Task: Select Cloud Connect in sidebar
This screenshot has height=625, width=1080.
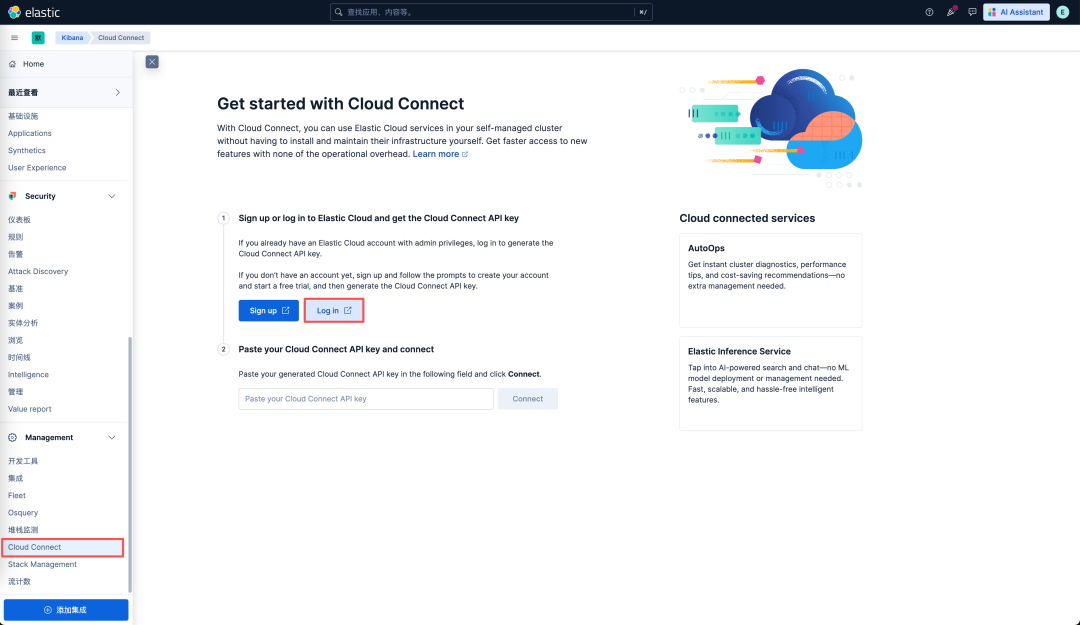Action: coord(63,547)
